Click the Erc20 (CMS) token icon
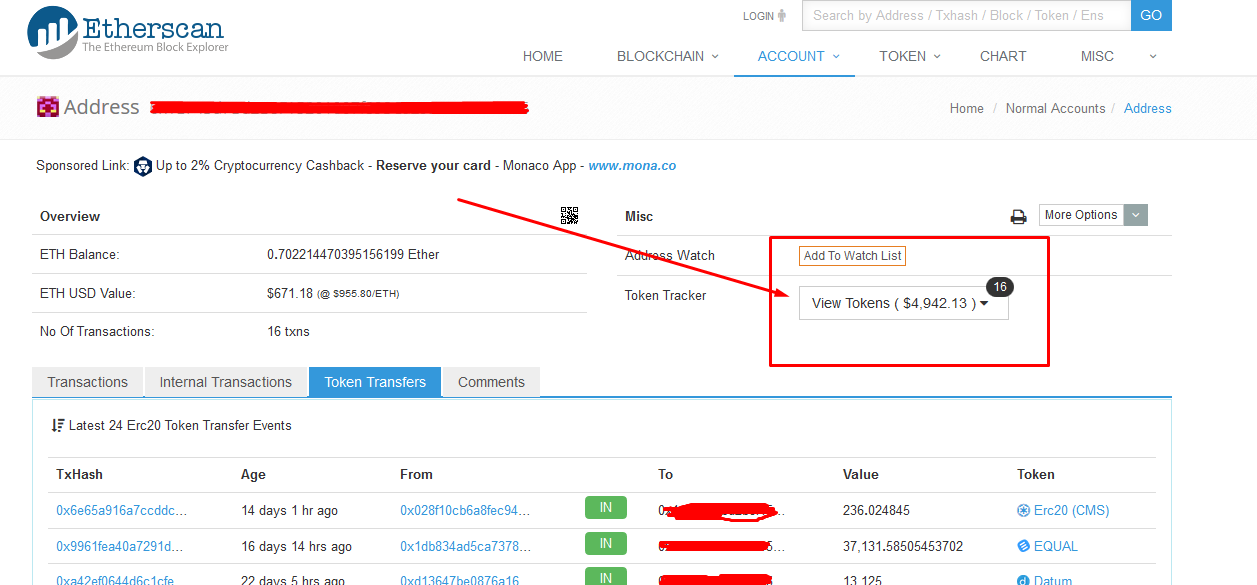The width and height of the screenshot is (1257, 585). point(1023,511)
